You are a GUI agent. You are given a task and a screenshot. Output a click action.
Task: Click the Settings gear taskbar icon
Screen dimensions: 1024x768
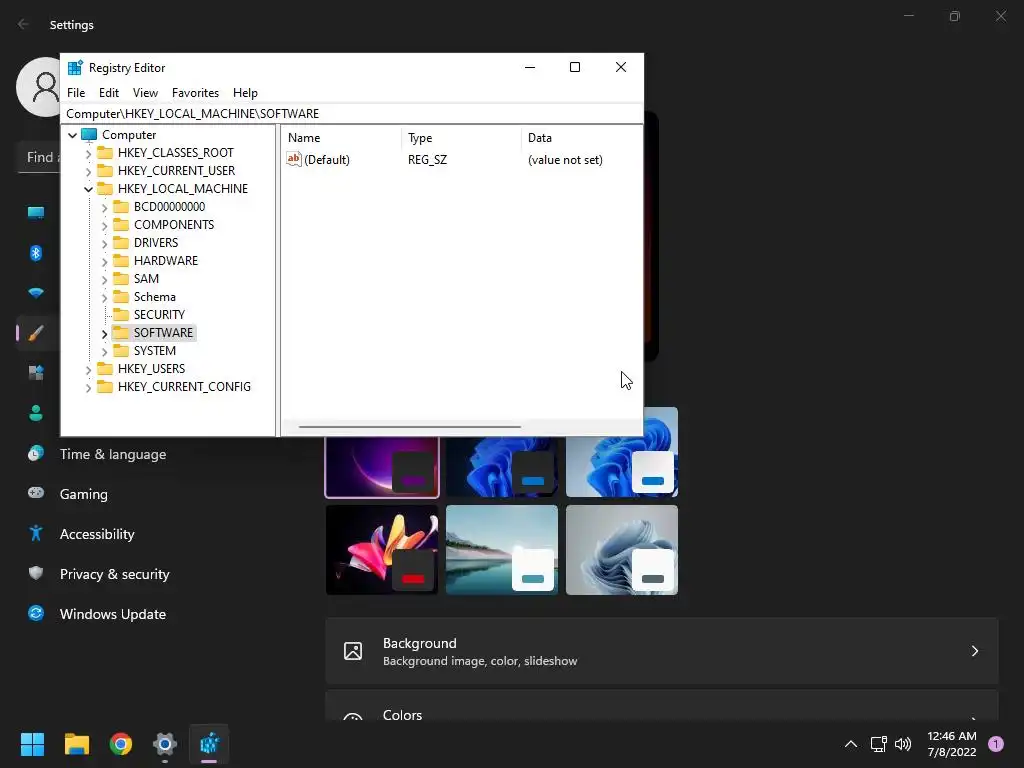coord(165,744)
